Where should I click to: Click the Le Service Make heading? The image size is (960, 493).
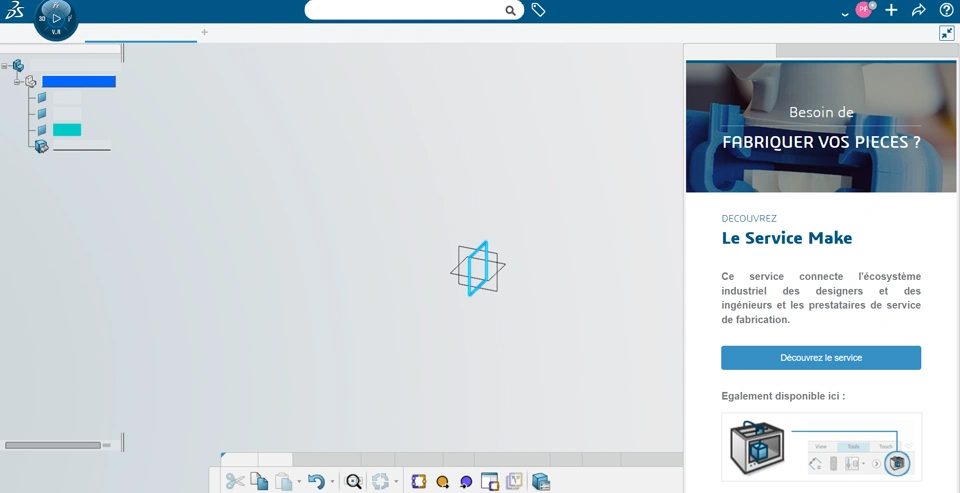[787, 238]
